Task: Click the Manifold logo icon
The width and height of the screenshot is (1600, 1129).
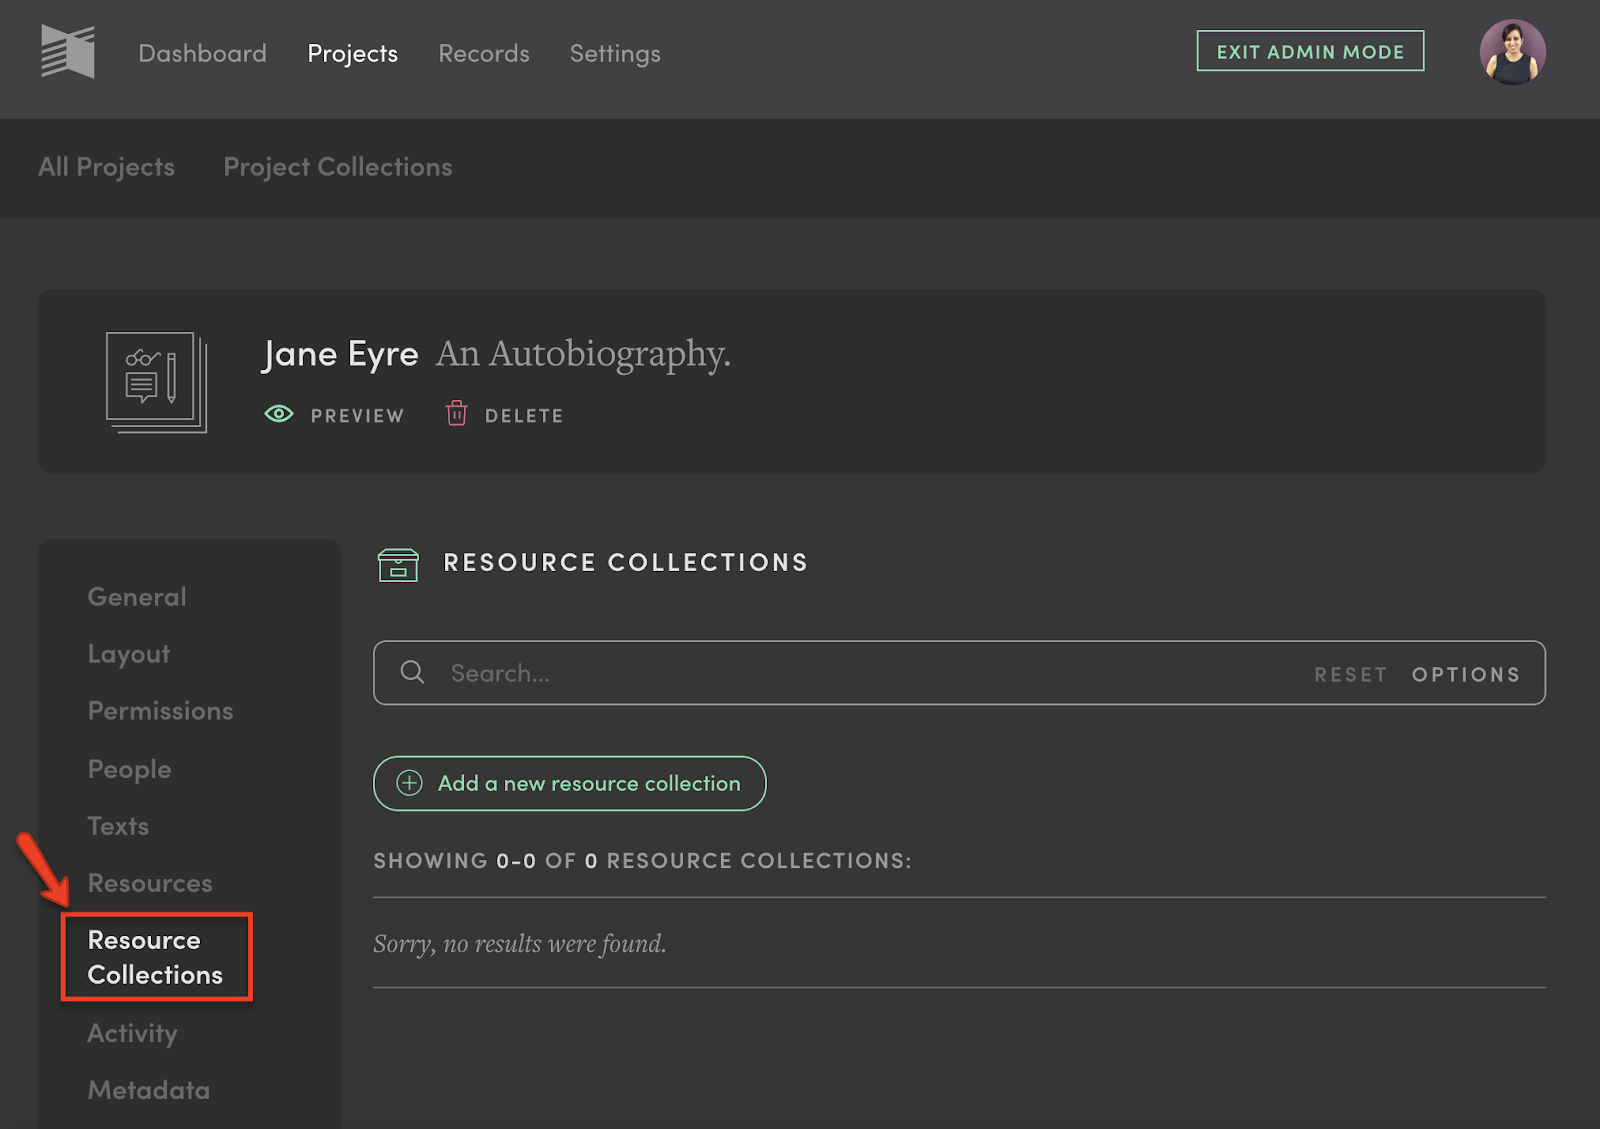Action: [67, 52]
